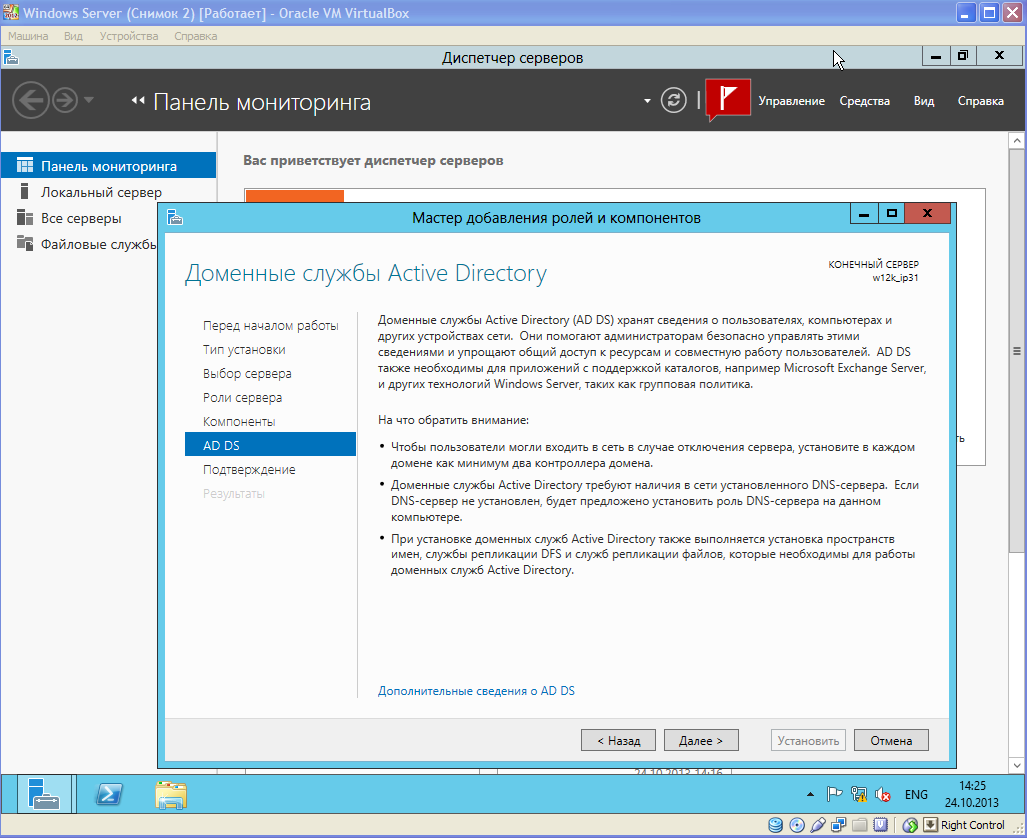Click VirtualBox video capture status icon
Screen dimensions: 1027x838
pos(881,825)
